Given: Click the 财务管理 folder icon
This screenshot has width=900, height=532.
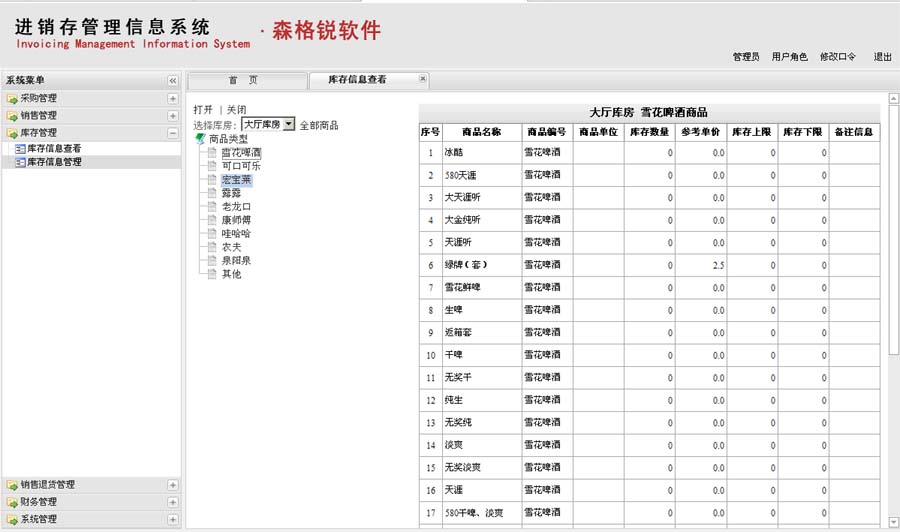Looking at the screenshot, I should point(12,502).
